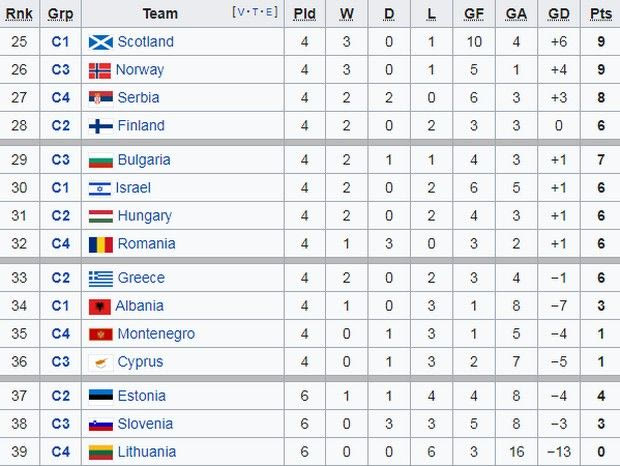Click the Greece flag icon
The height and width of the screenshot is (466, 620).
pyautogui.click(x=100, y=278)
